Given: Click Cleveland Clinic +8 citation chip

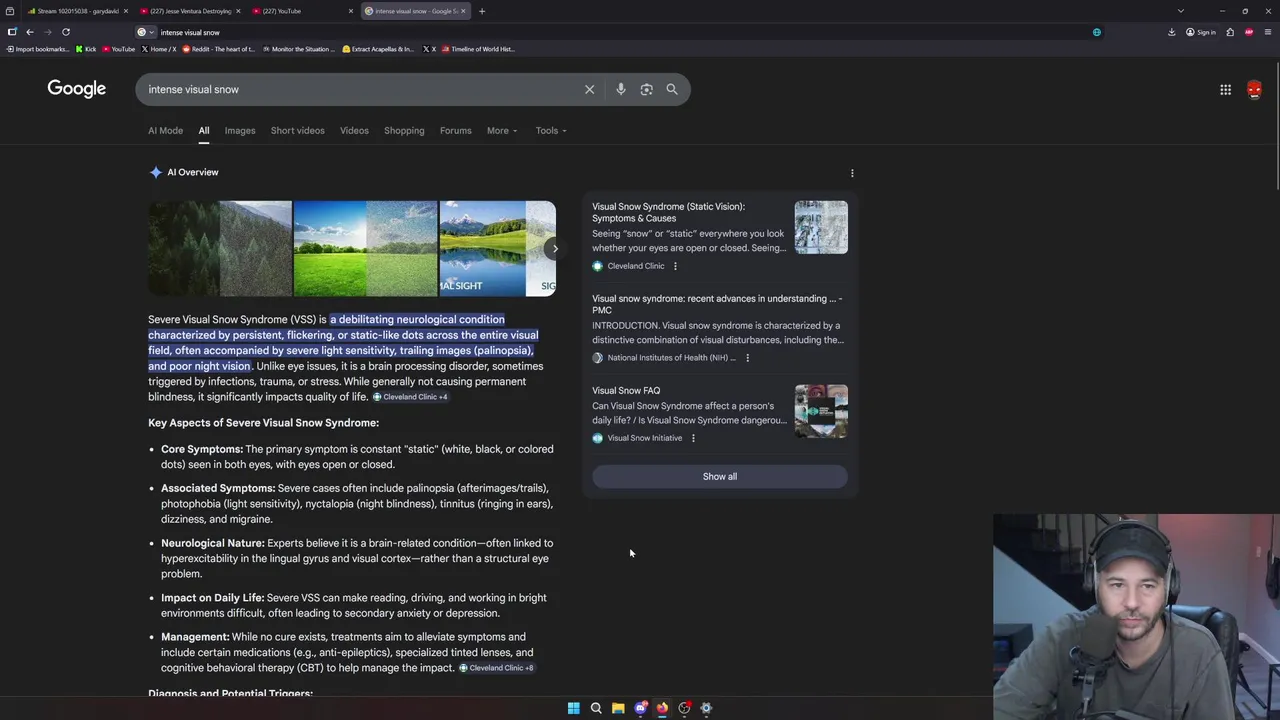Looking at the screenshot, I should (497, 668).
